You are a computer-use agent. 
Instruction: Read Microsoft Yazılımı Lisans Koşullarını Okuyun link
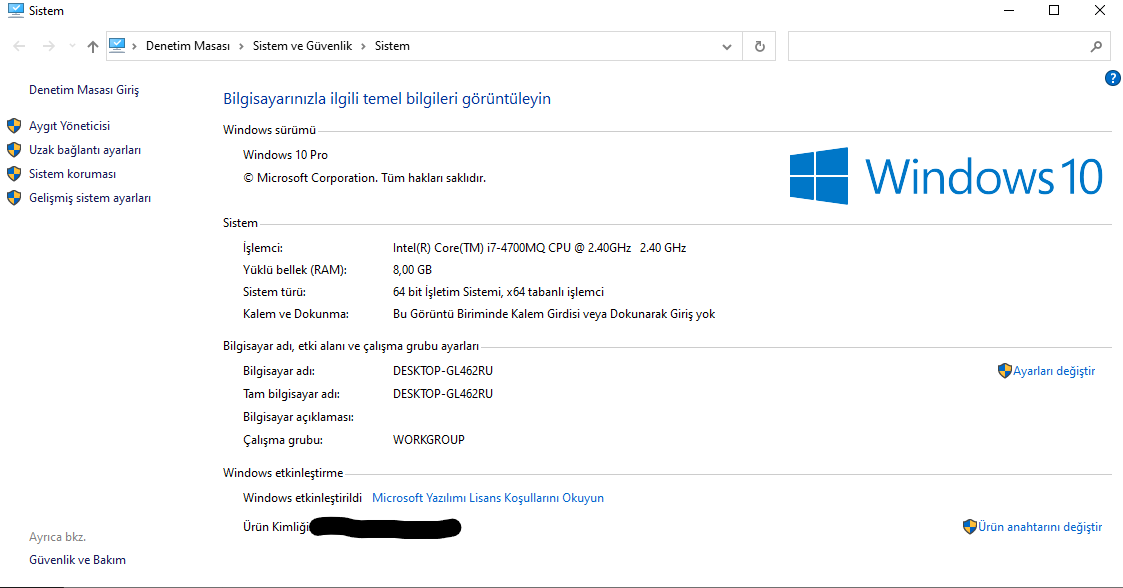point(488,498)
